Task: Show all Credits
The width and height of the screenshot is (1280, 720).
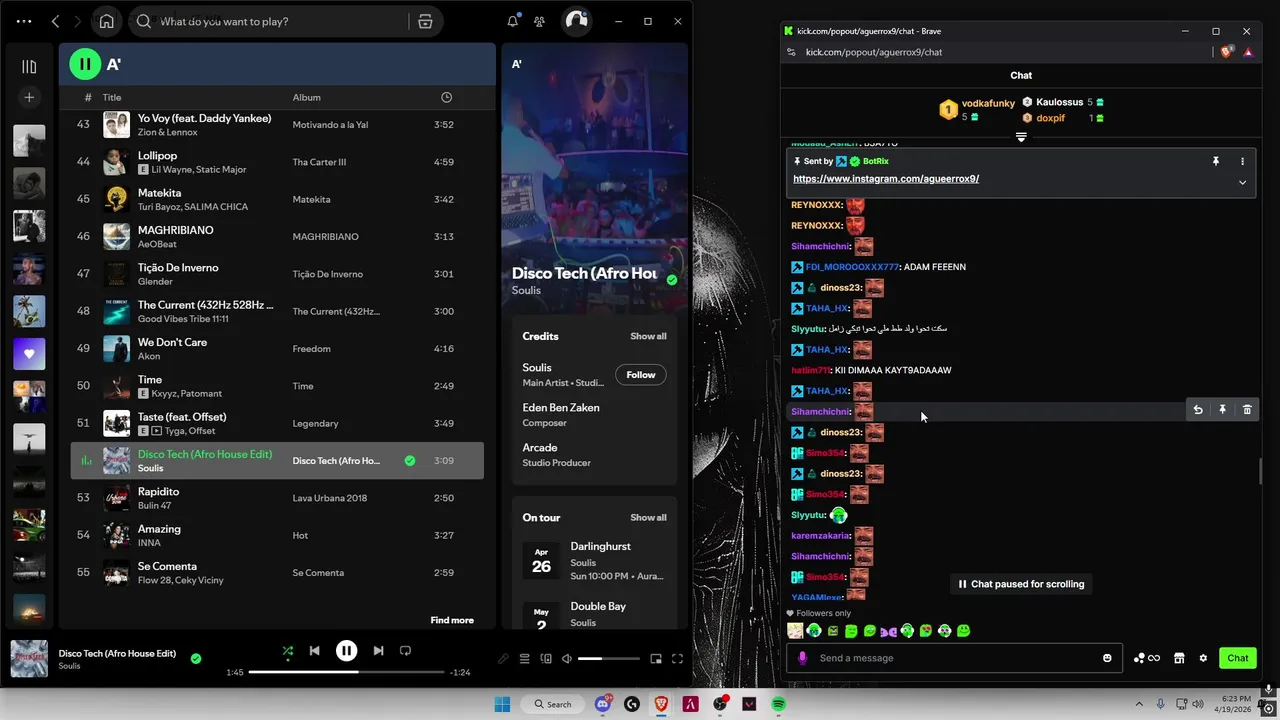Action: tap(648, 336)
